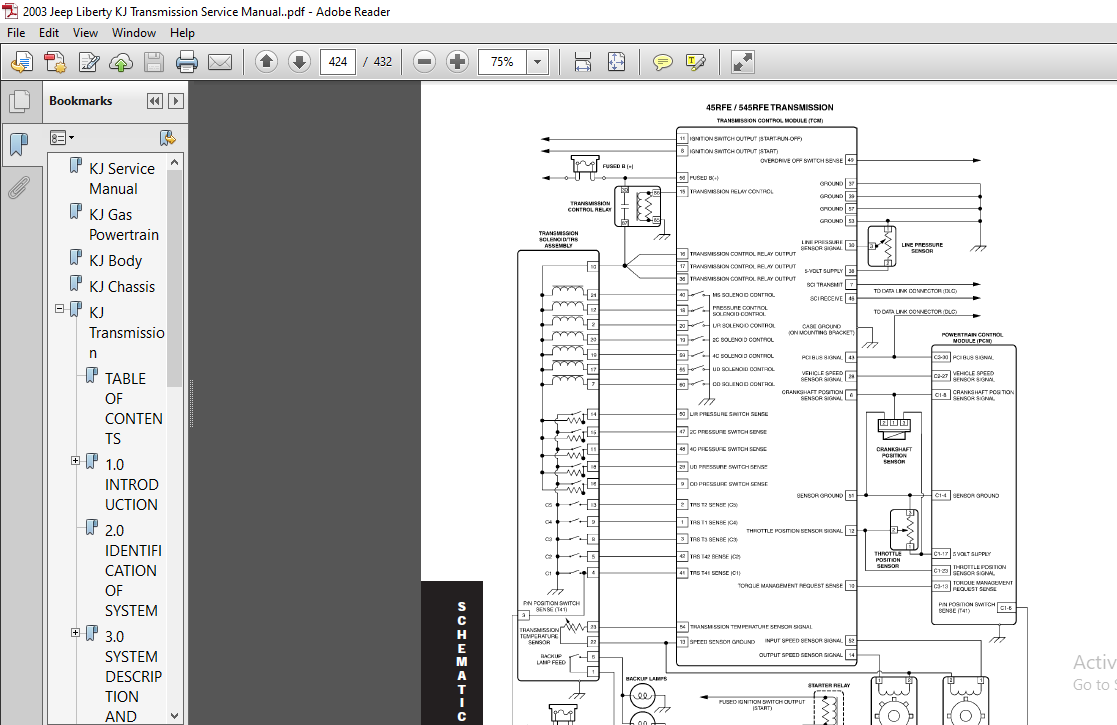
Task: Click the Create PDF online toolbar icon
Action: click(x=22, y=62)
